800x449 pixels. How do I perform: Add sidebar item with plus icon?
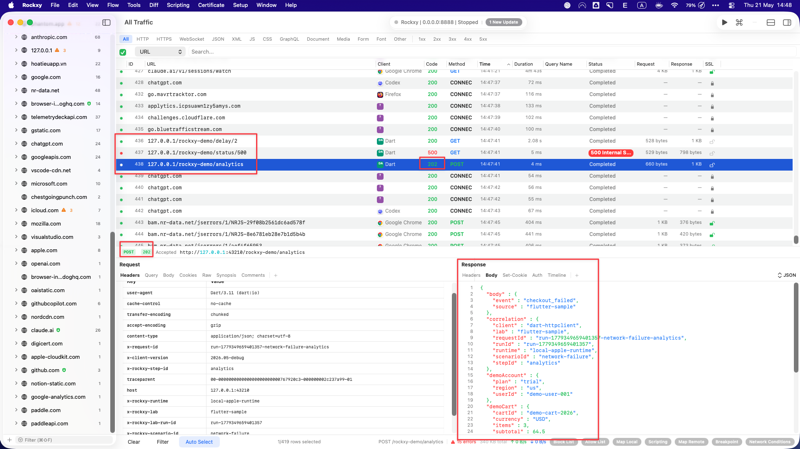tap(9, 440)
